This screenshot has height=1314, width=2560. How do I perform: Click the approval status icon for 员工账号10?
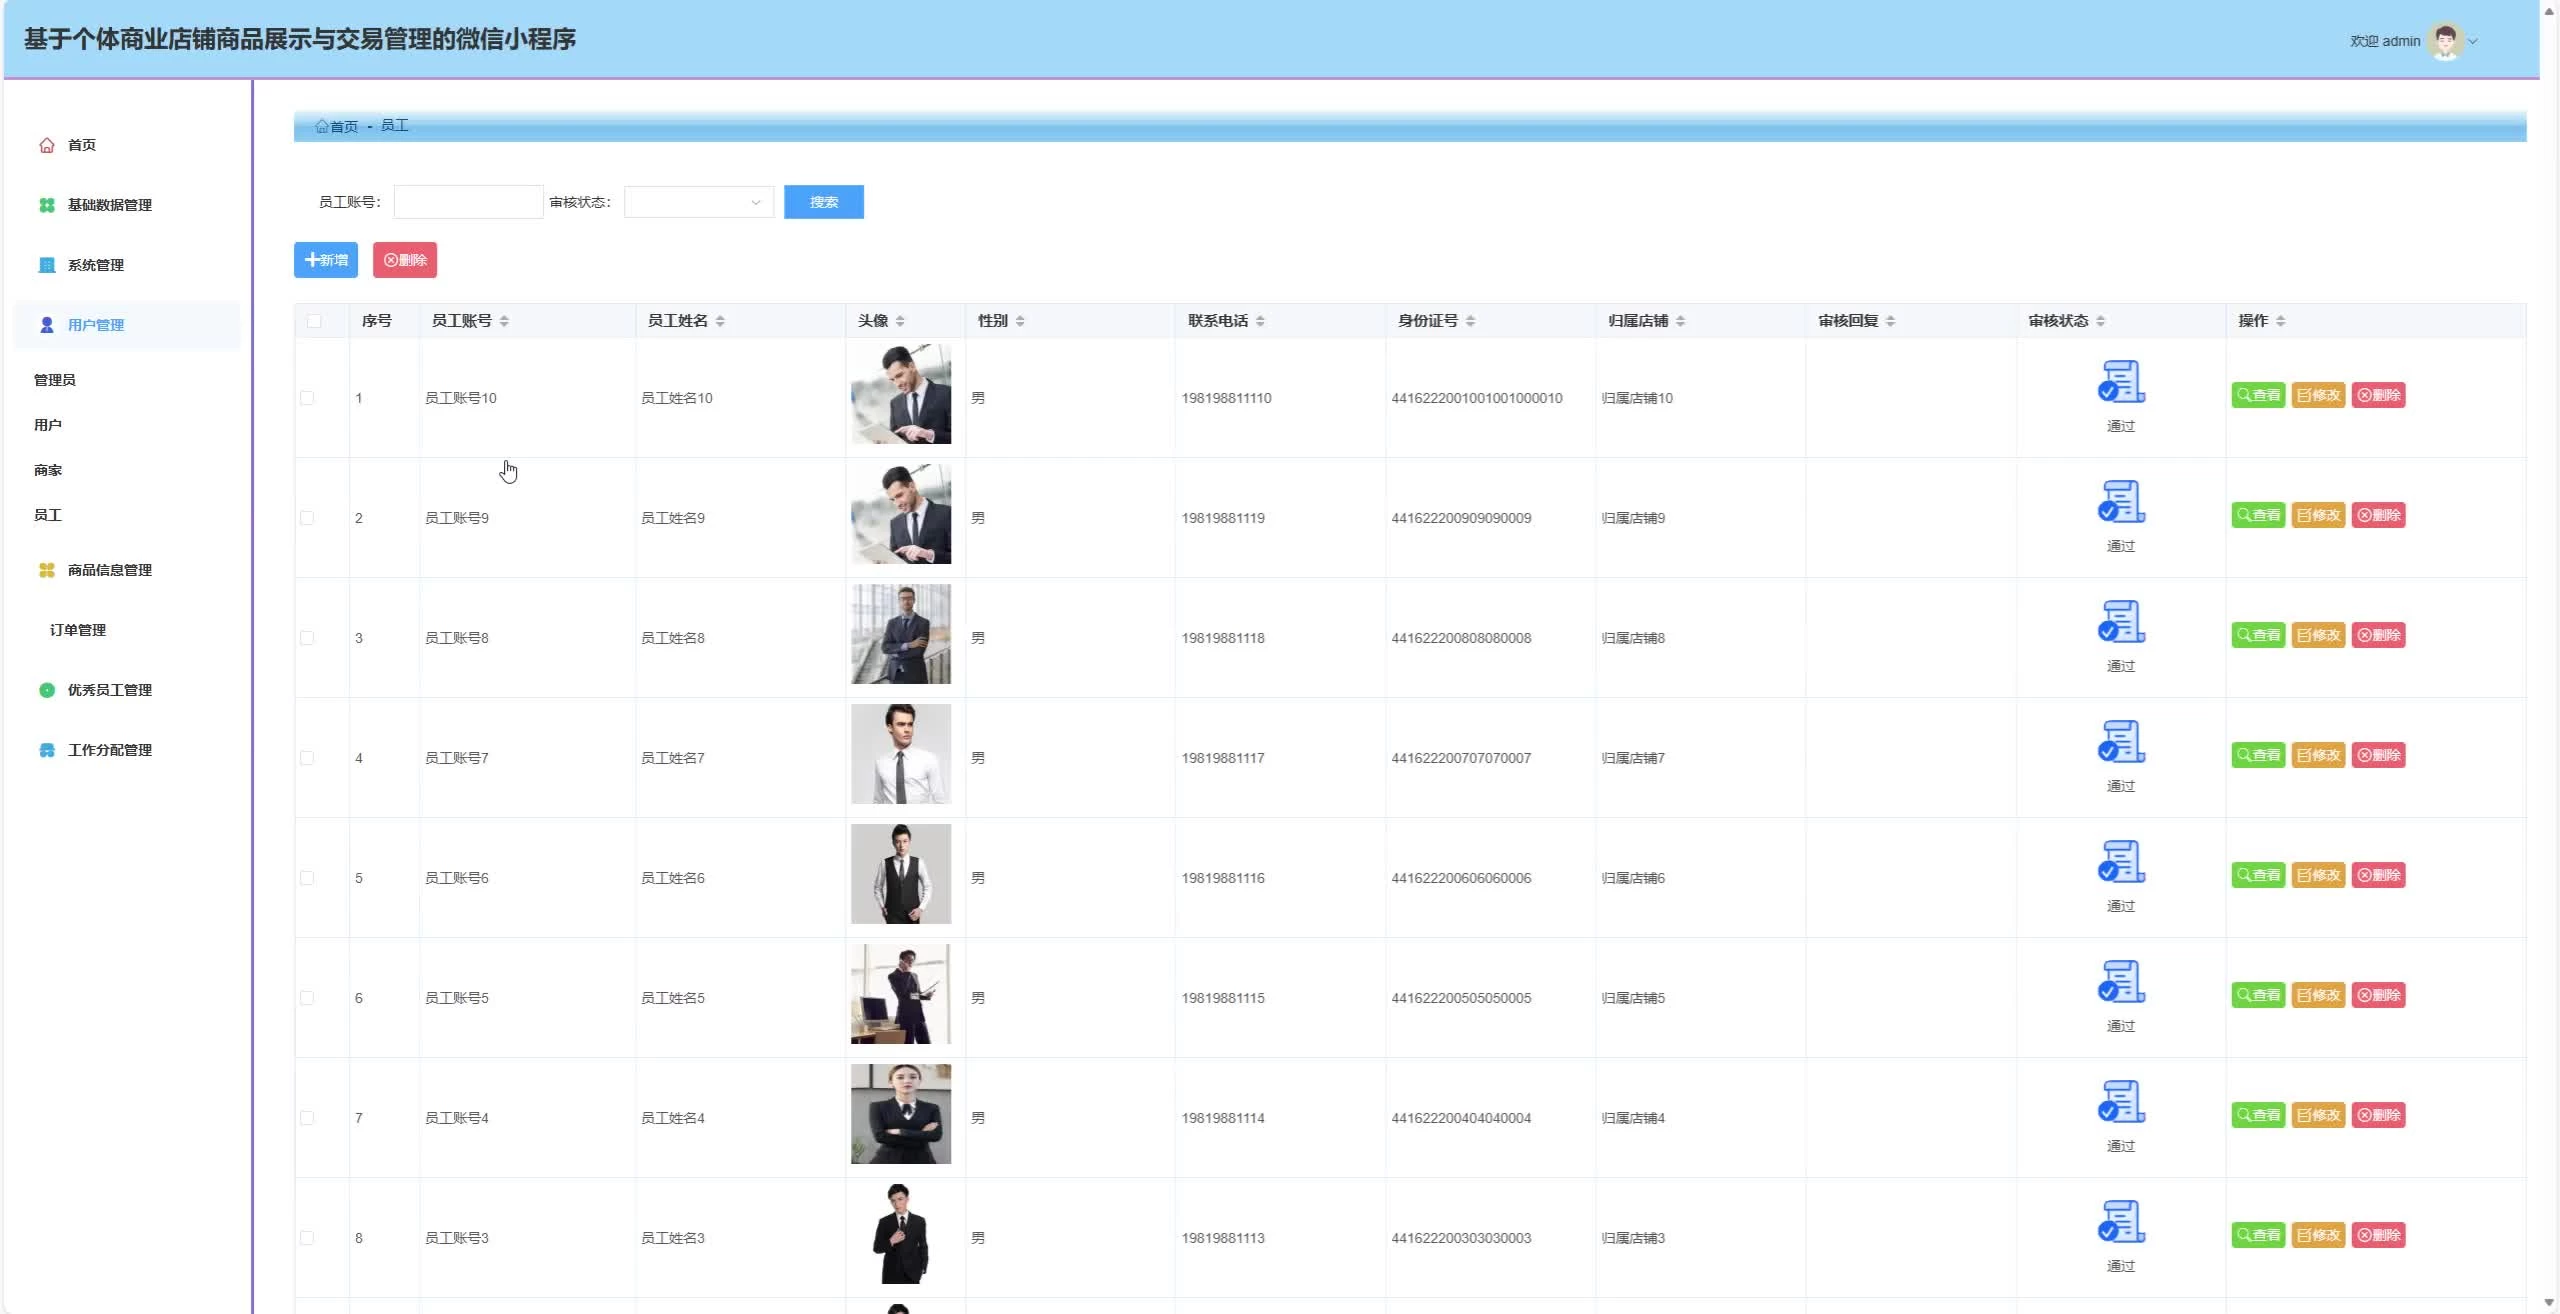pos(2121,382)
